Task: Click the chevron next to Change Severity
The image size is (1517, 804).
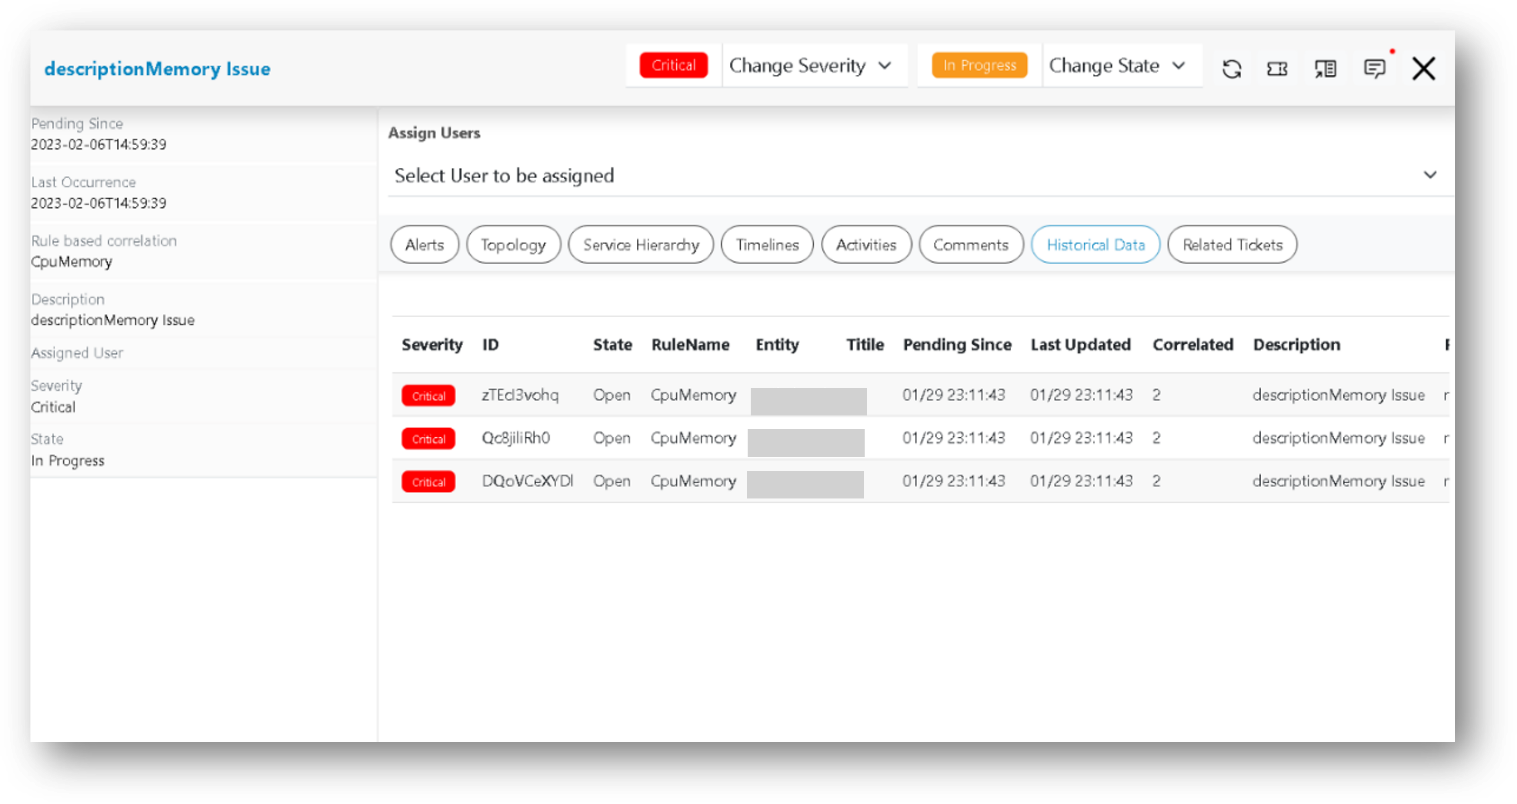Action: point(885,66)
